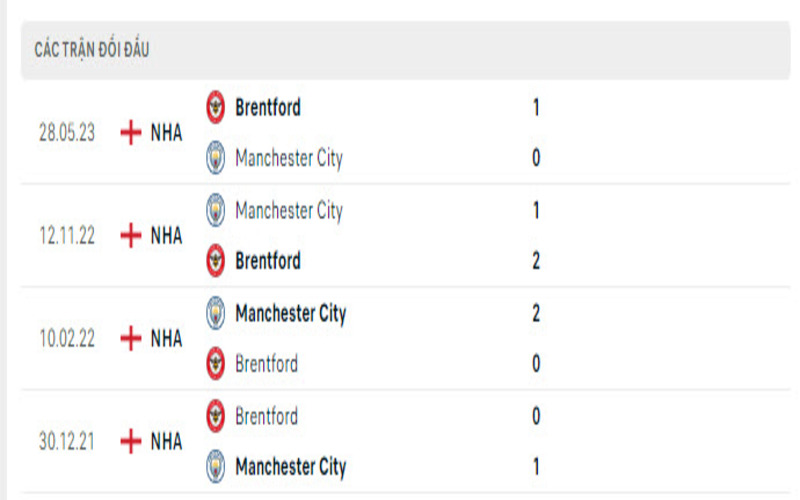Click Brentford crest in 12.11.22 match
The height and width of the screenshot is (500, 800).
point(216,261)
